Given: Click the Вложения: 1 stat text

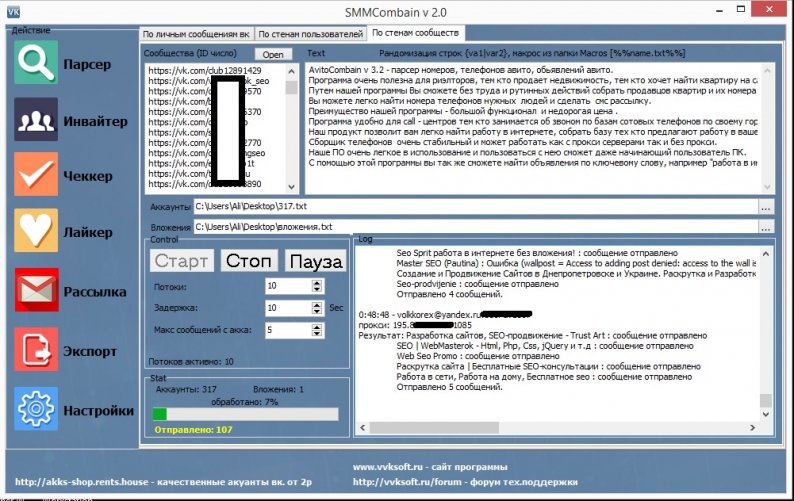Looking at the screenshot, I should click(x=279, y=390).
